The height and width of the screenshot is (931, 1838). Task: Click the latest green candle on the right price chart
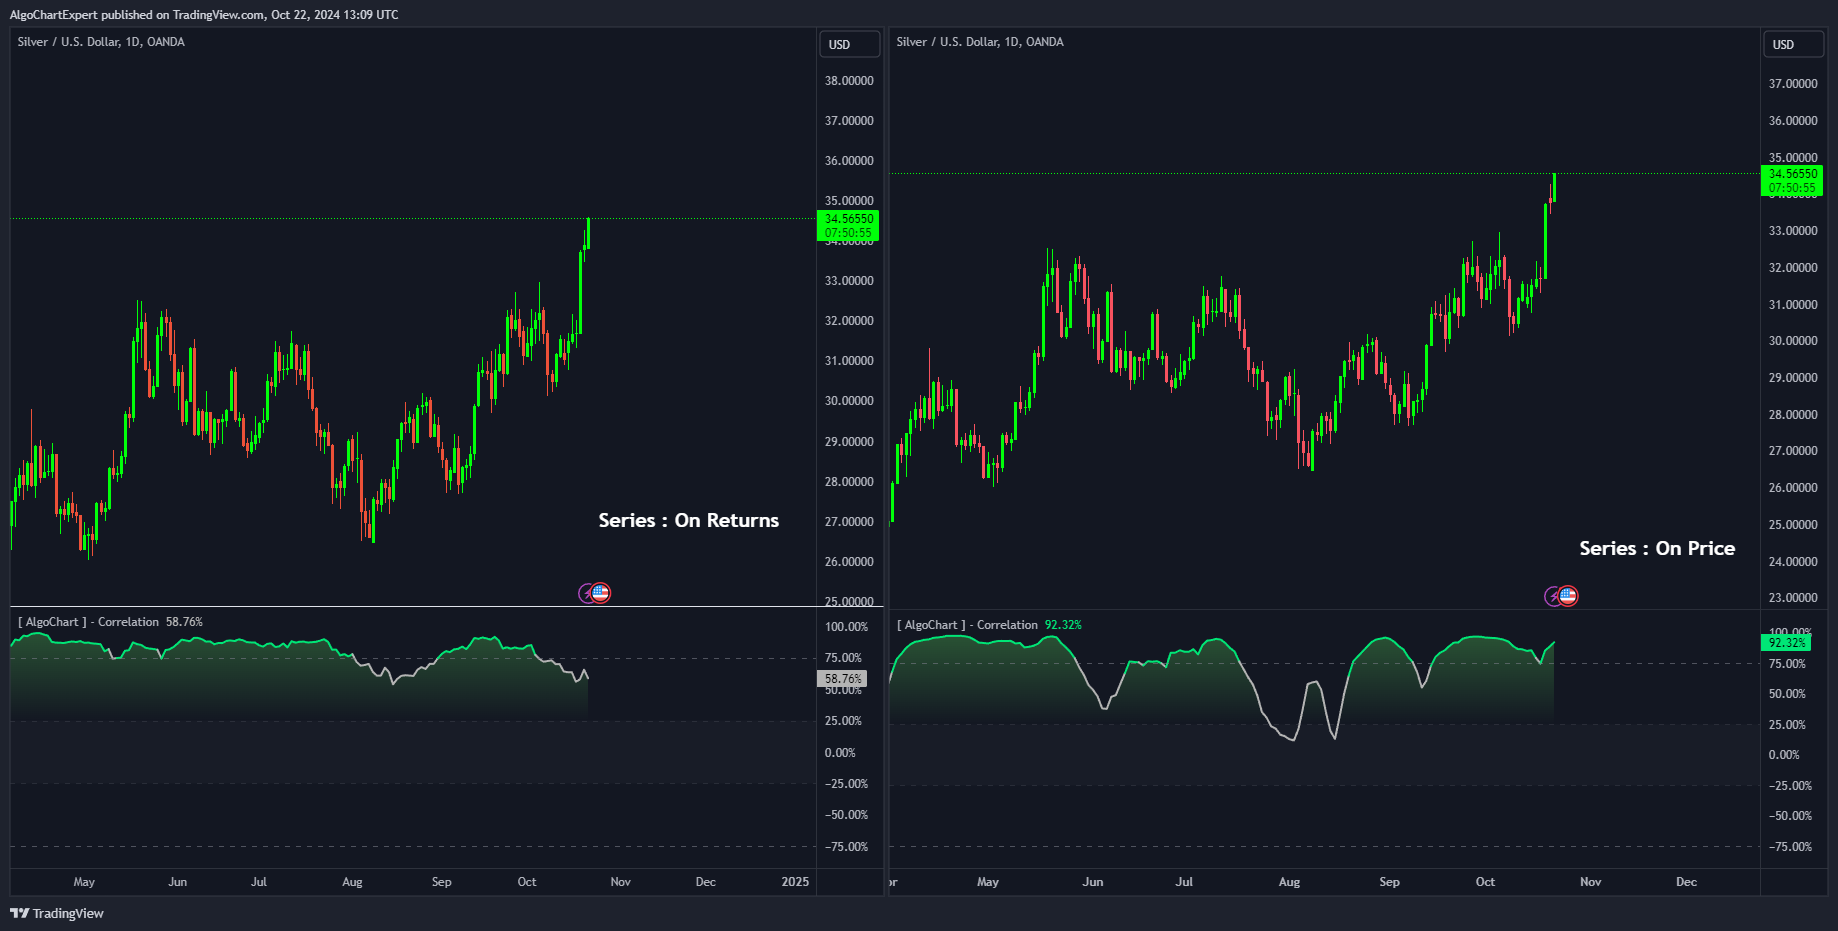click(1554, 188)
